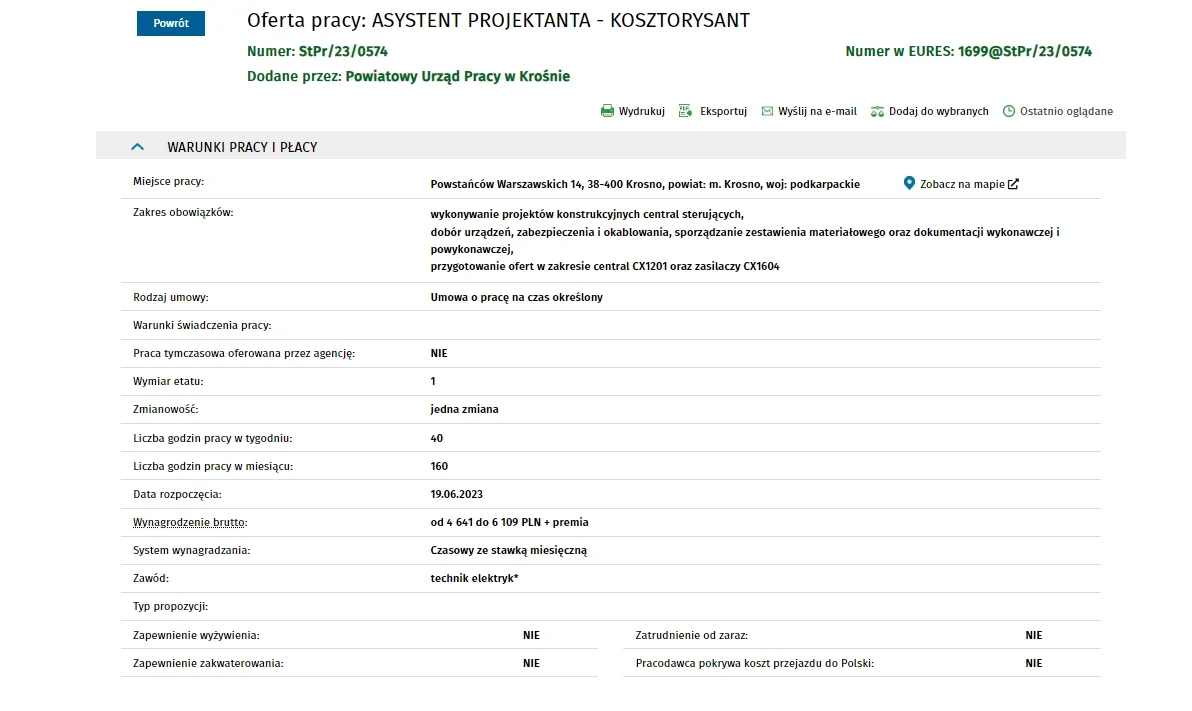
Task: Open Ostatnio oglądane link
Action: 1066,111
